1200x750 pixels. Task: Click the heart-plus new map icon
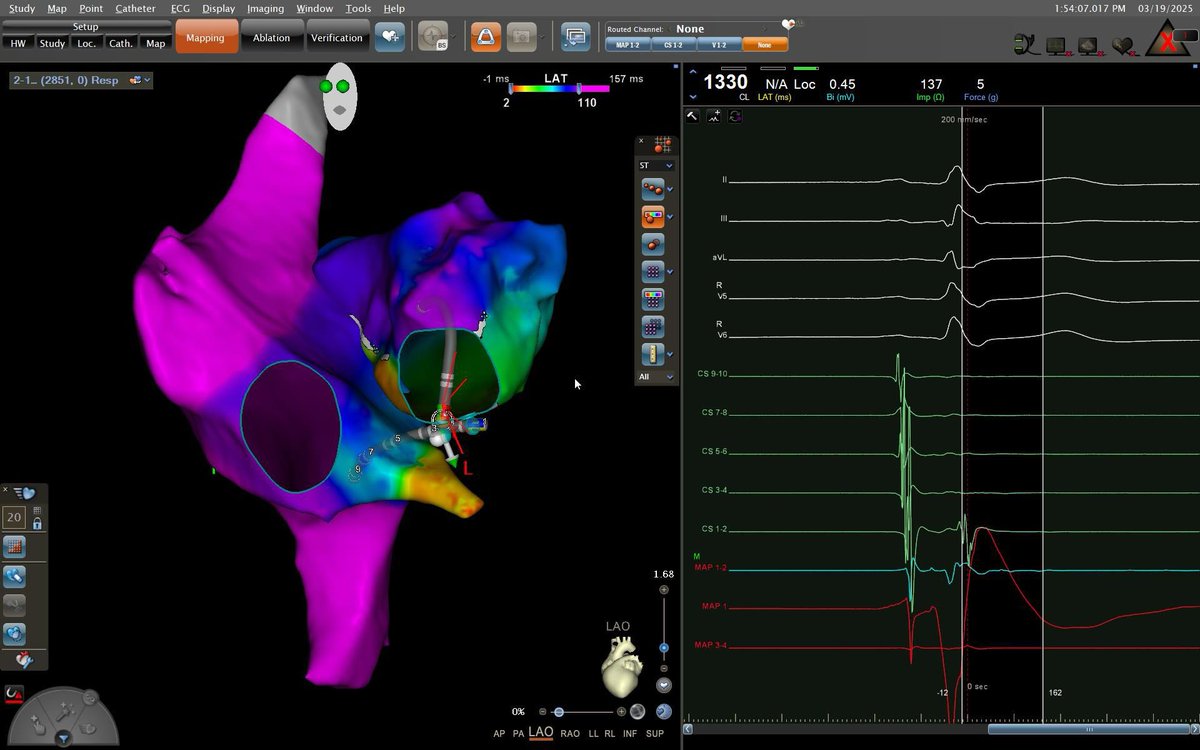pyautogui.click(x=389, y=37)
